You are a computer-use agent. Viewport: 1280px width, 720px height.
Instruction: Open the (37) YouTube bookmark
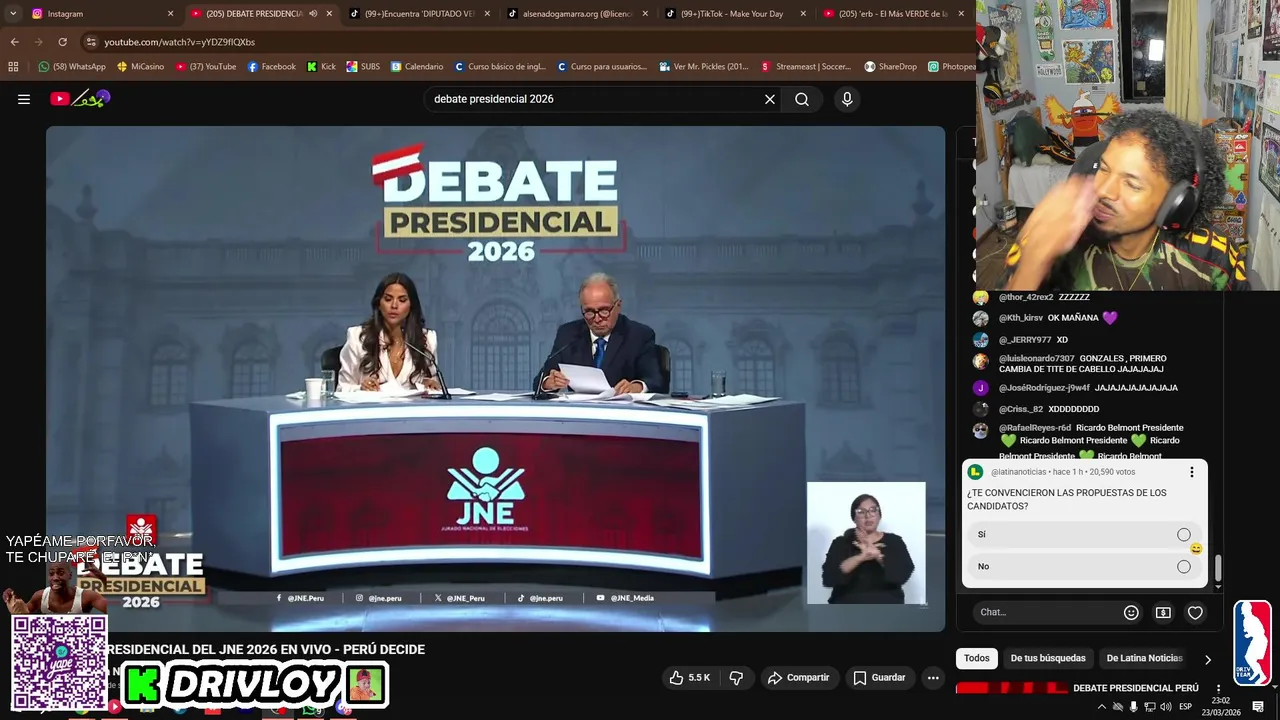pos(206,67)
